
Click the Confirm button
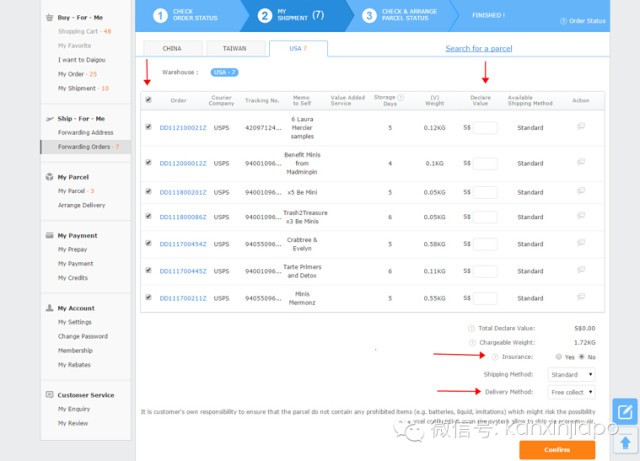pyautogui.click(x=557, y=449)
